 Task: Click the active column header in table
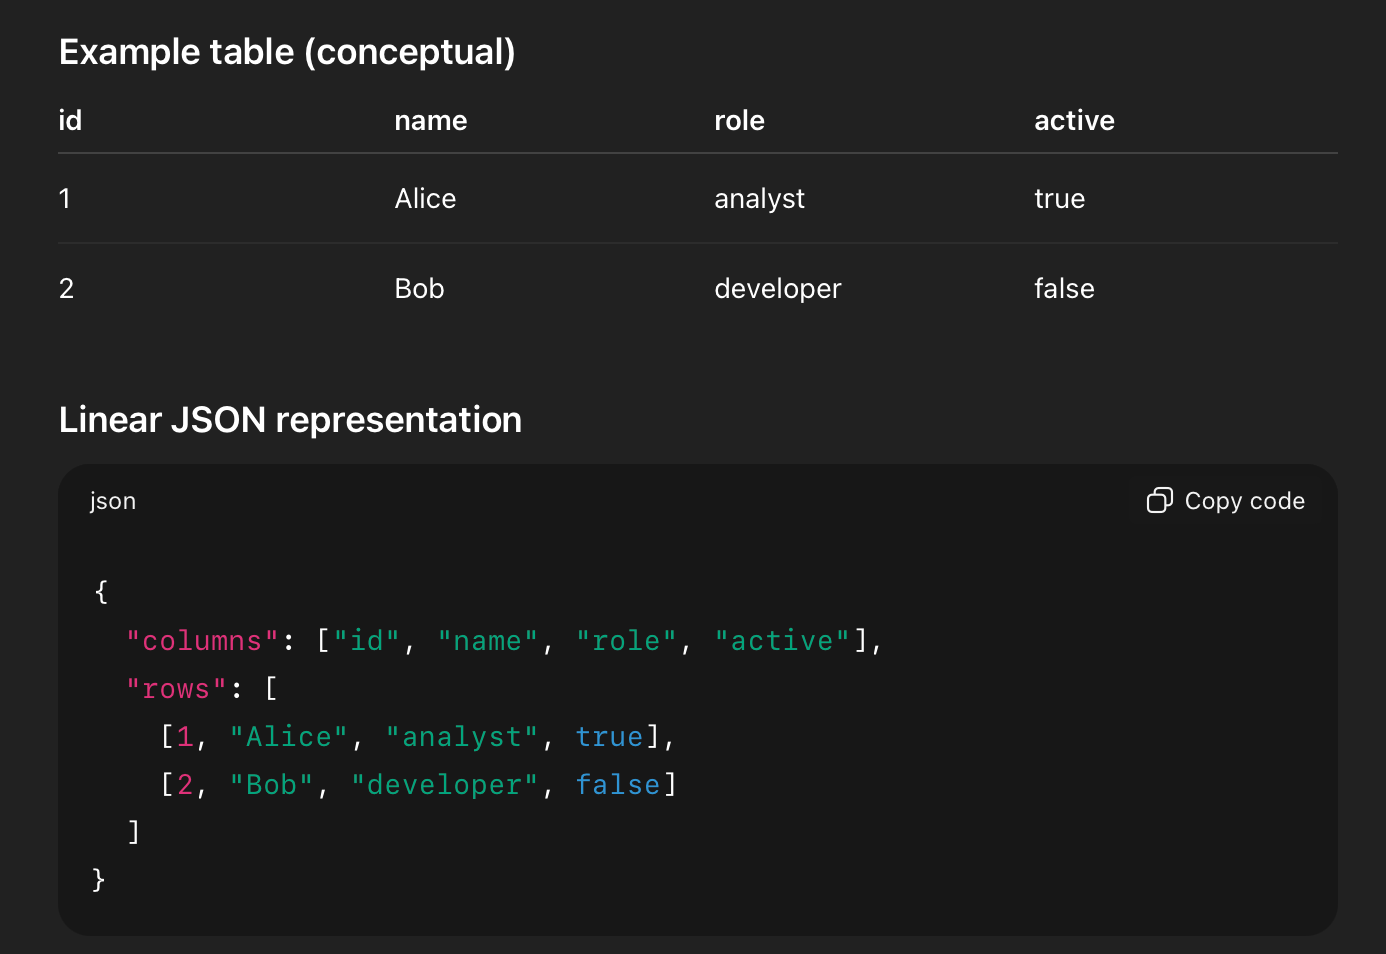[1074, 121]
